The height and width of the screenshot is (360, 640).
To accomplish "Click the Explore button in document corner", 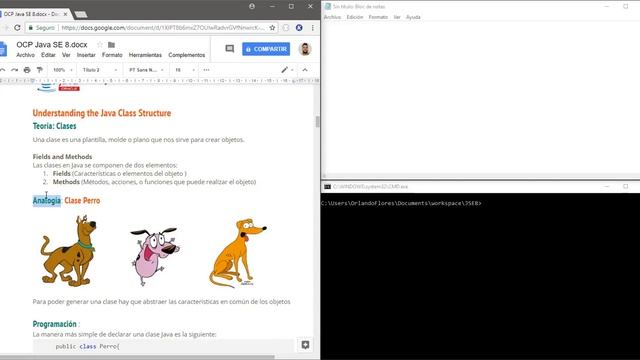I will 305,345.
